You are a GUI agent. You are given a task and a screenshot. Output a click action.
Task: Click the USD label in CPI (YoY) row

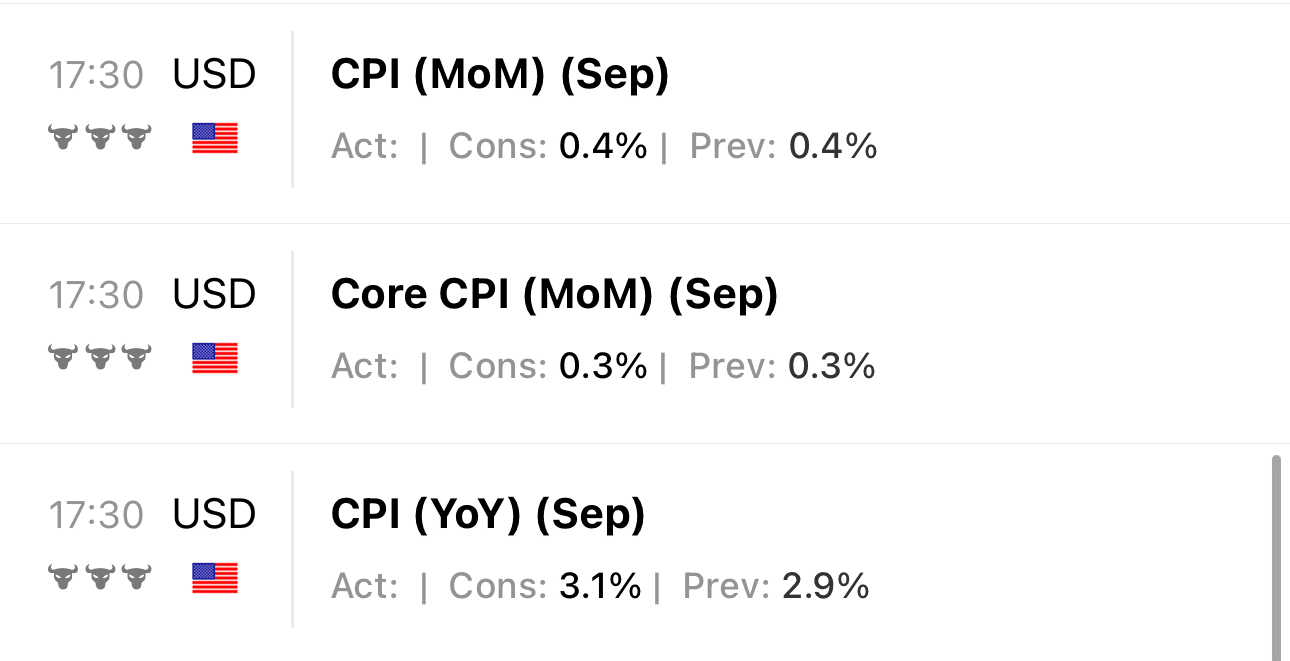[x=214, y=515]
